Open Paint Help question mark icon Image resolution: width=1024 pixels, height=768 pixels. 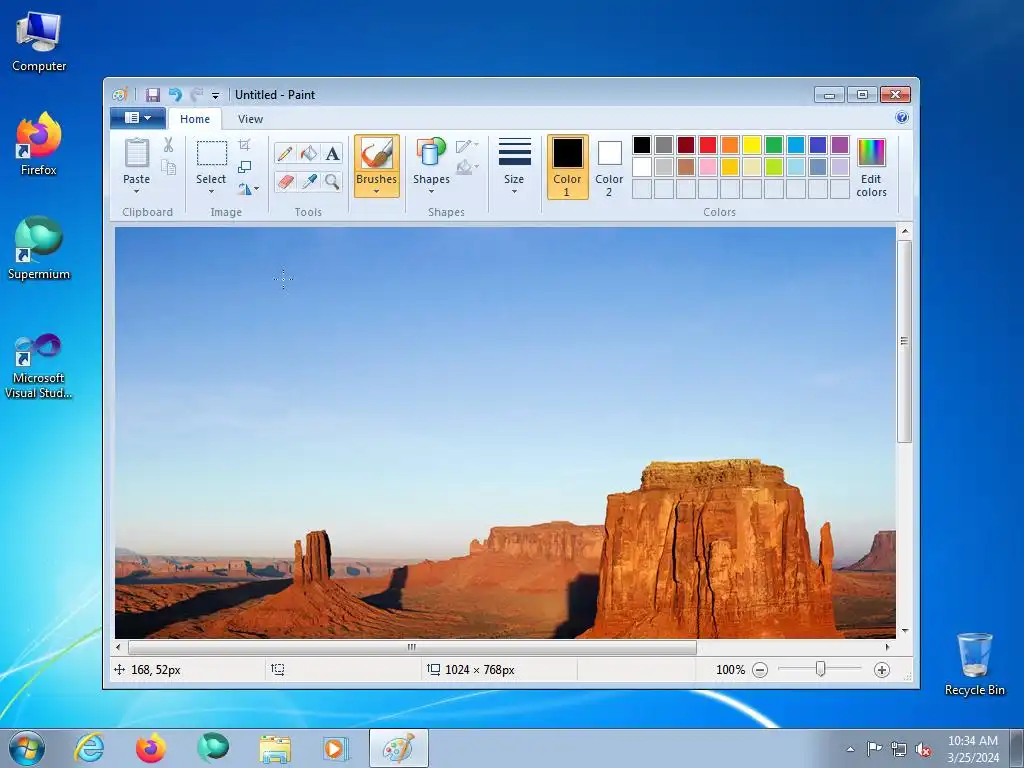click(902, 118)
